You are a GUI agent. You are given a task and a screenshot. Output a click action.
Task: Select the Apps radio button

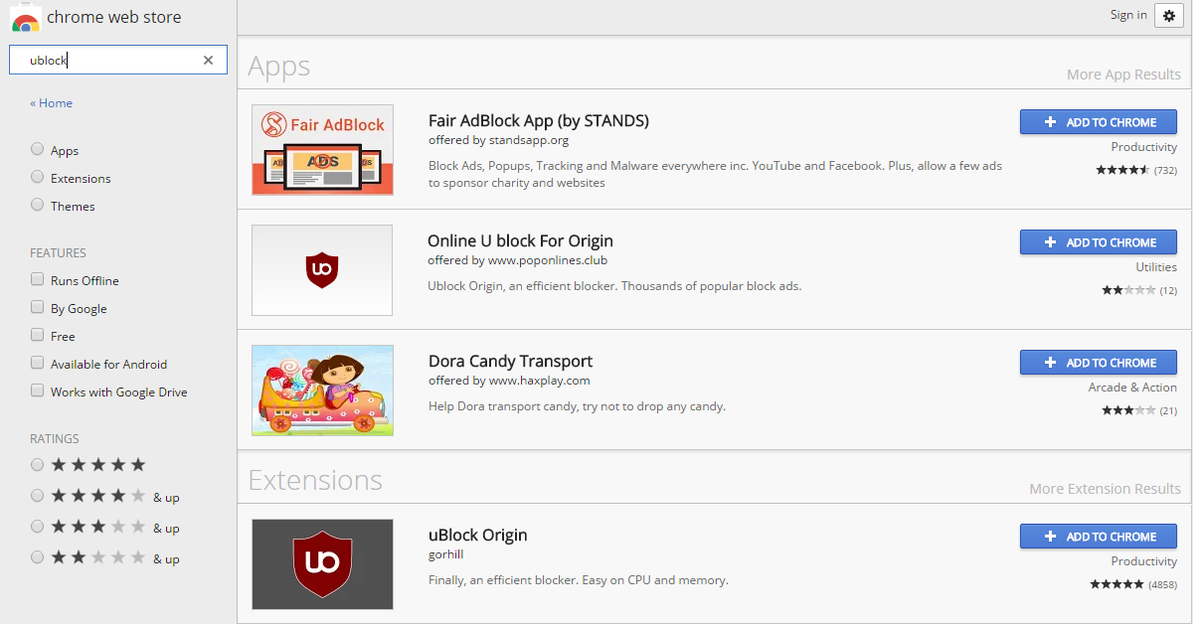(x=37, y=149)
